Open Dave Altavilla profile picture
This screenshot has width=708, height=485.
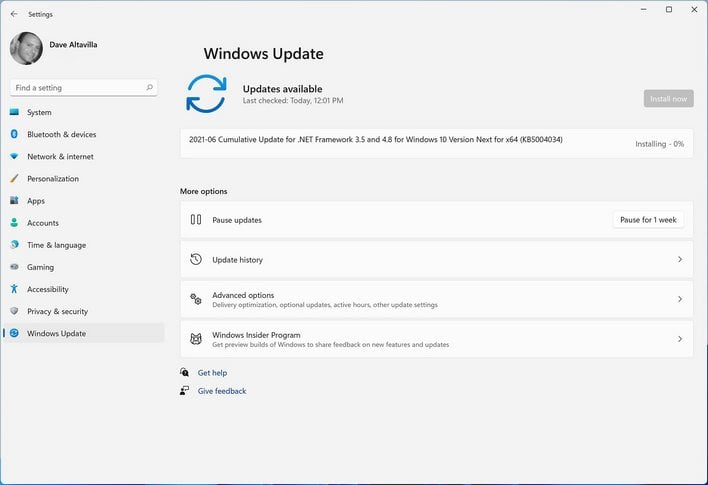[26, 48]
